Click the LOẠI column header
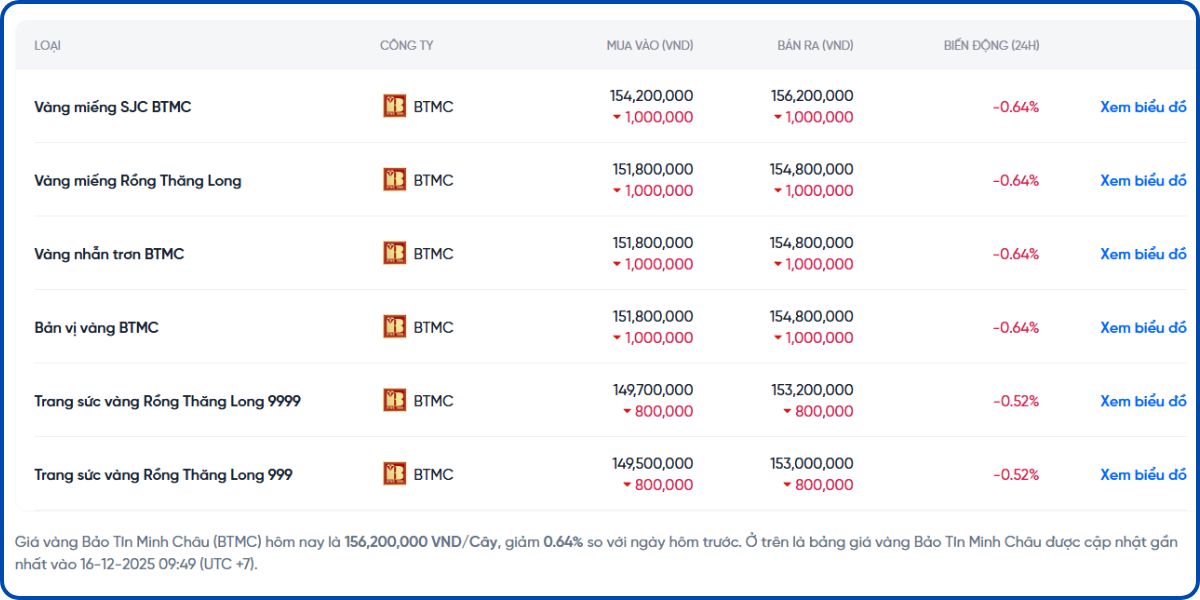 48,46
